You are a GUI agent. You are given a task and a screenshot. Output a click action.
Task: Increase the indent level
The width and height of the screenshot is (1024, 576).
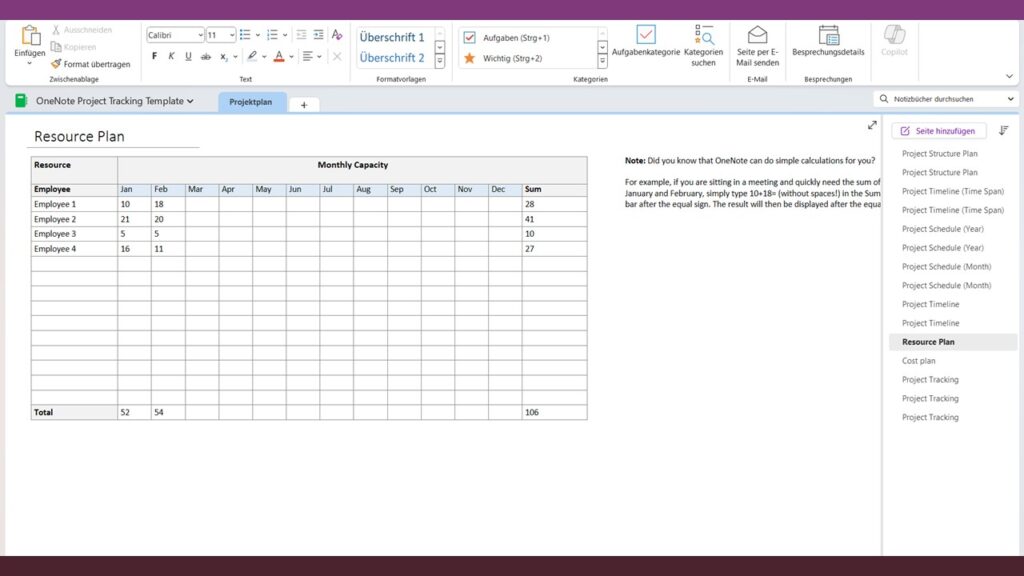(x=318, y=35)
